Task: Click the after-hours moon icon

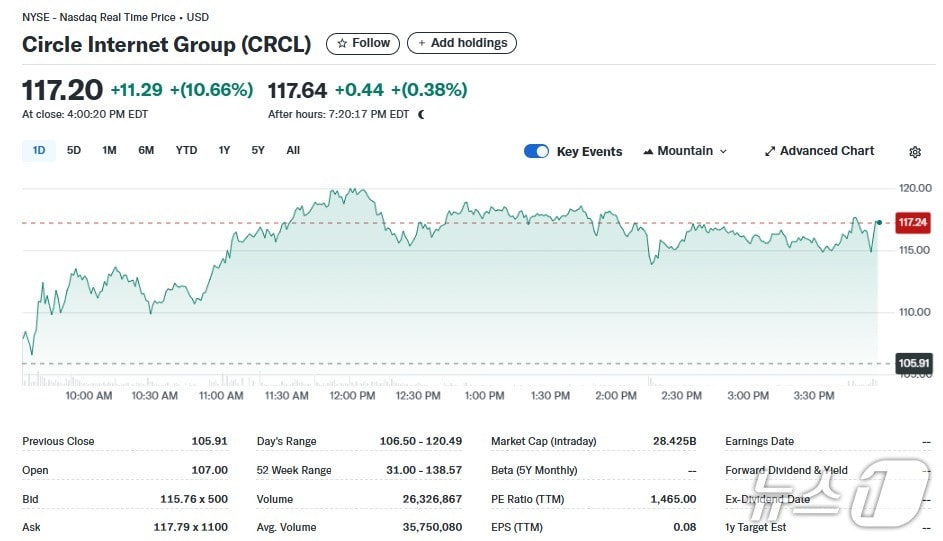Action: pos(421,114)
